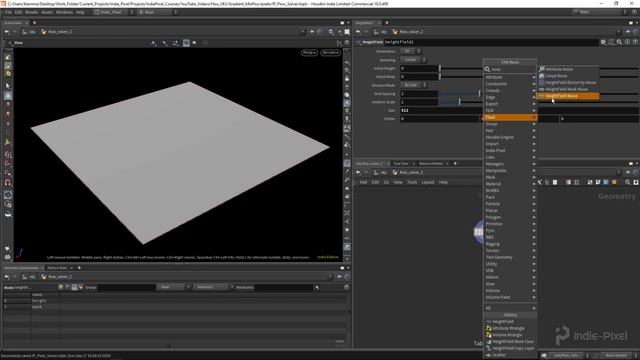Expand the Volume Paint category
The image size is (640, 360).
(510, 297)
